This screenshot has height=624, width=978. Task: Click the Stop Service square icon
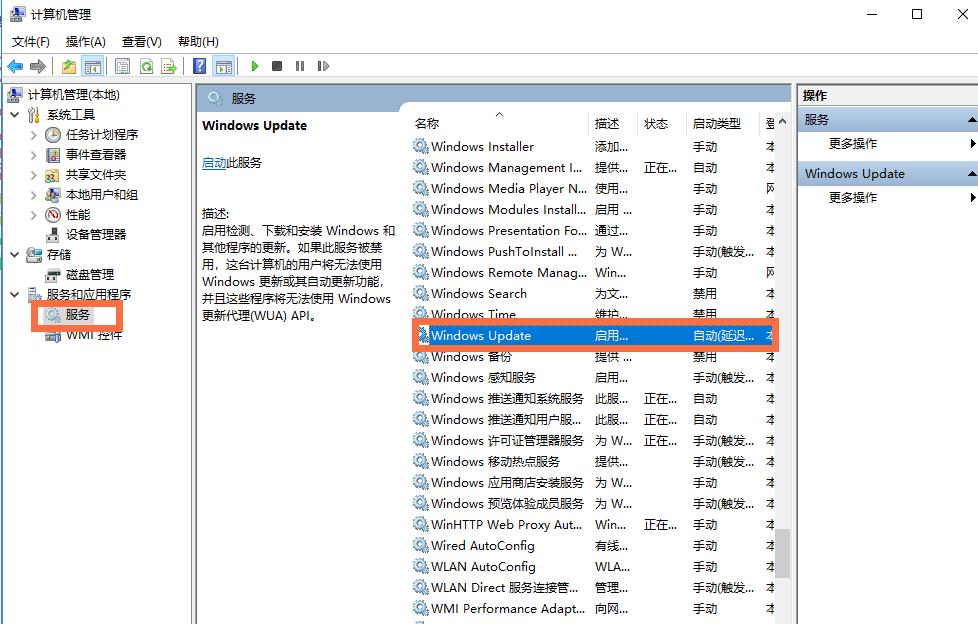click(277, 66)
